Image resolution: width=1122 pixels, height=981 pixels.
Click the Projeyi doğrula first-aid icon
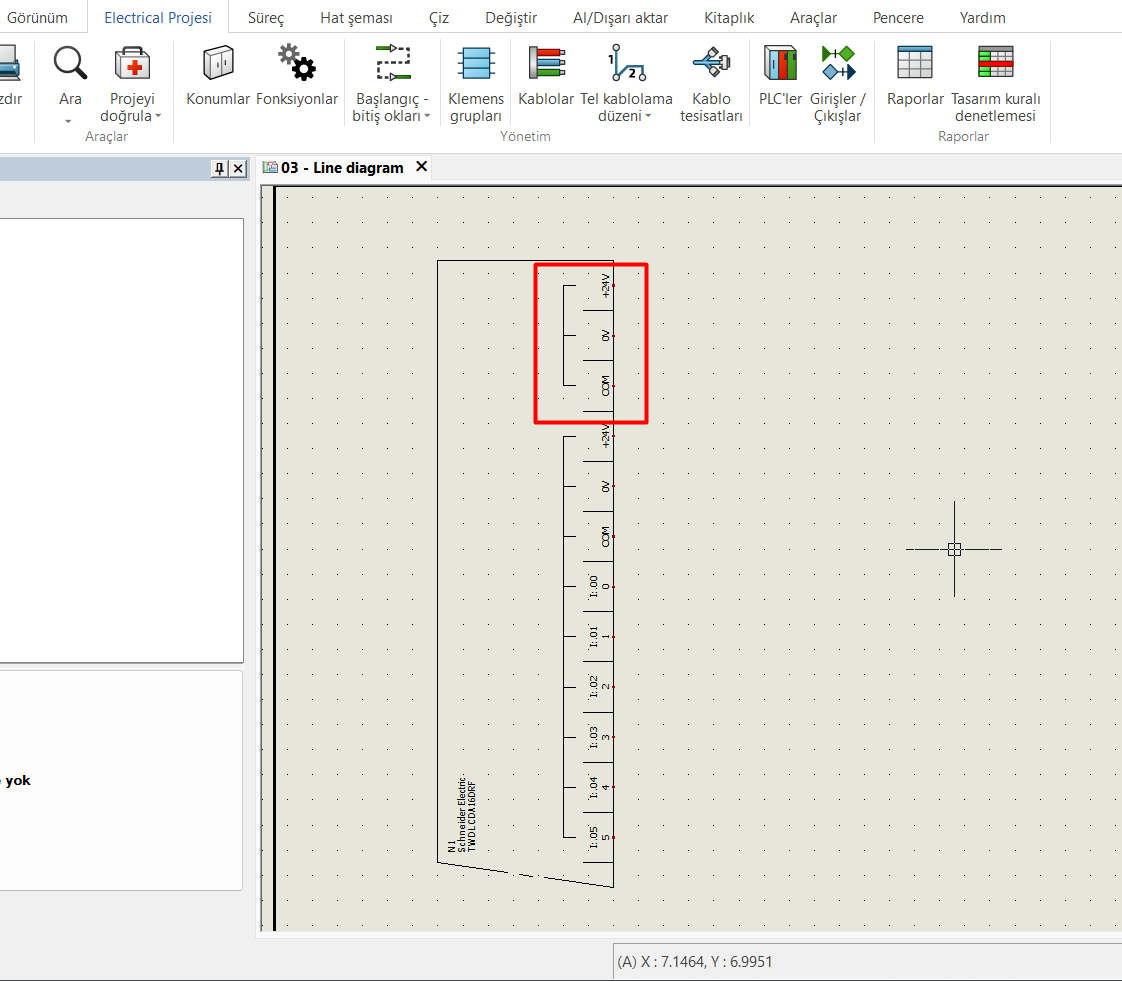click(x=132, y=63)
